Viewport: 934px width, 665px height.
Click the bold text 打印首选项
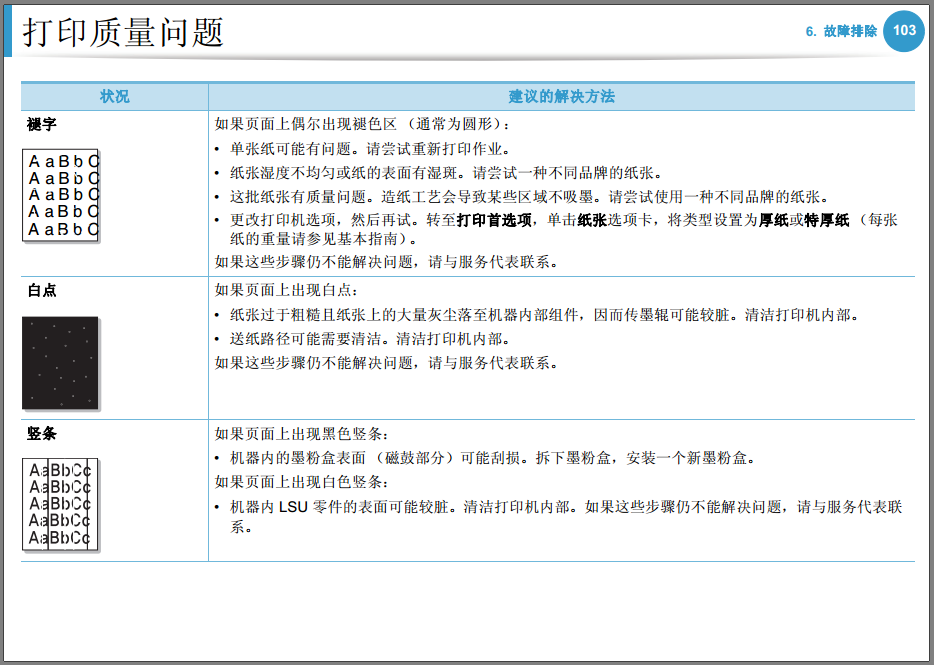click(x=494, y=220)
